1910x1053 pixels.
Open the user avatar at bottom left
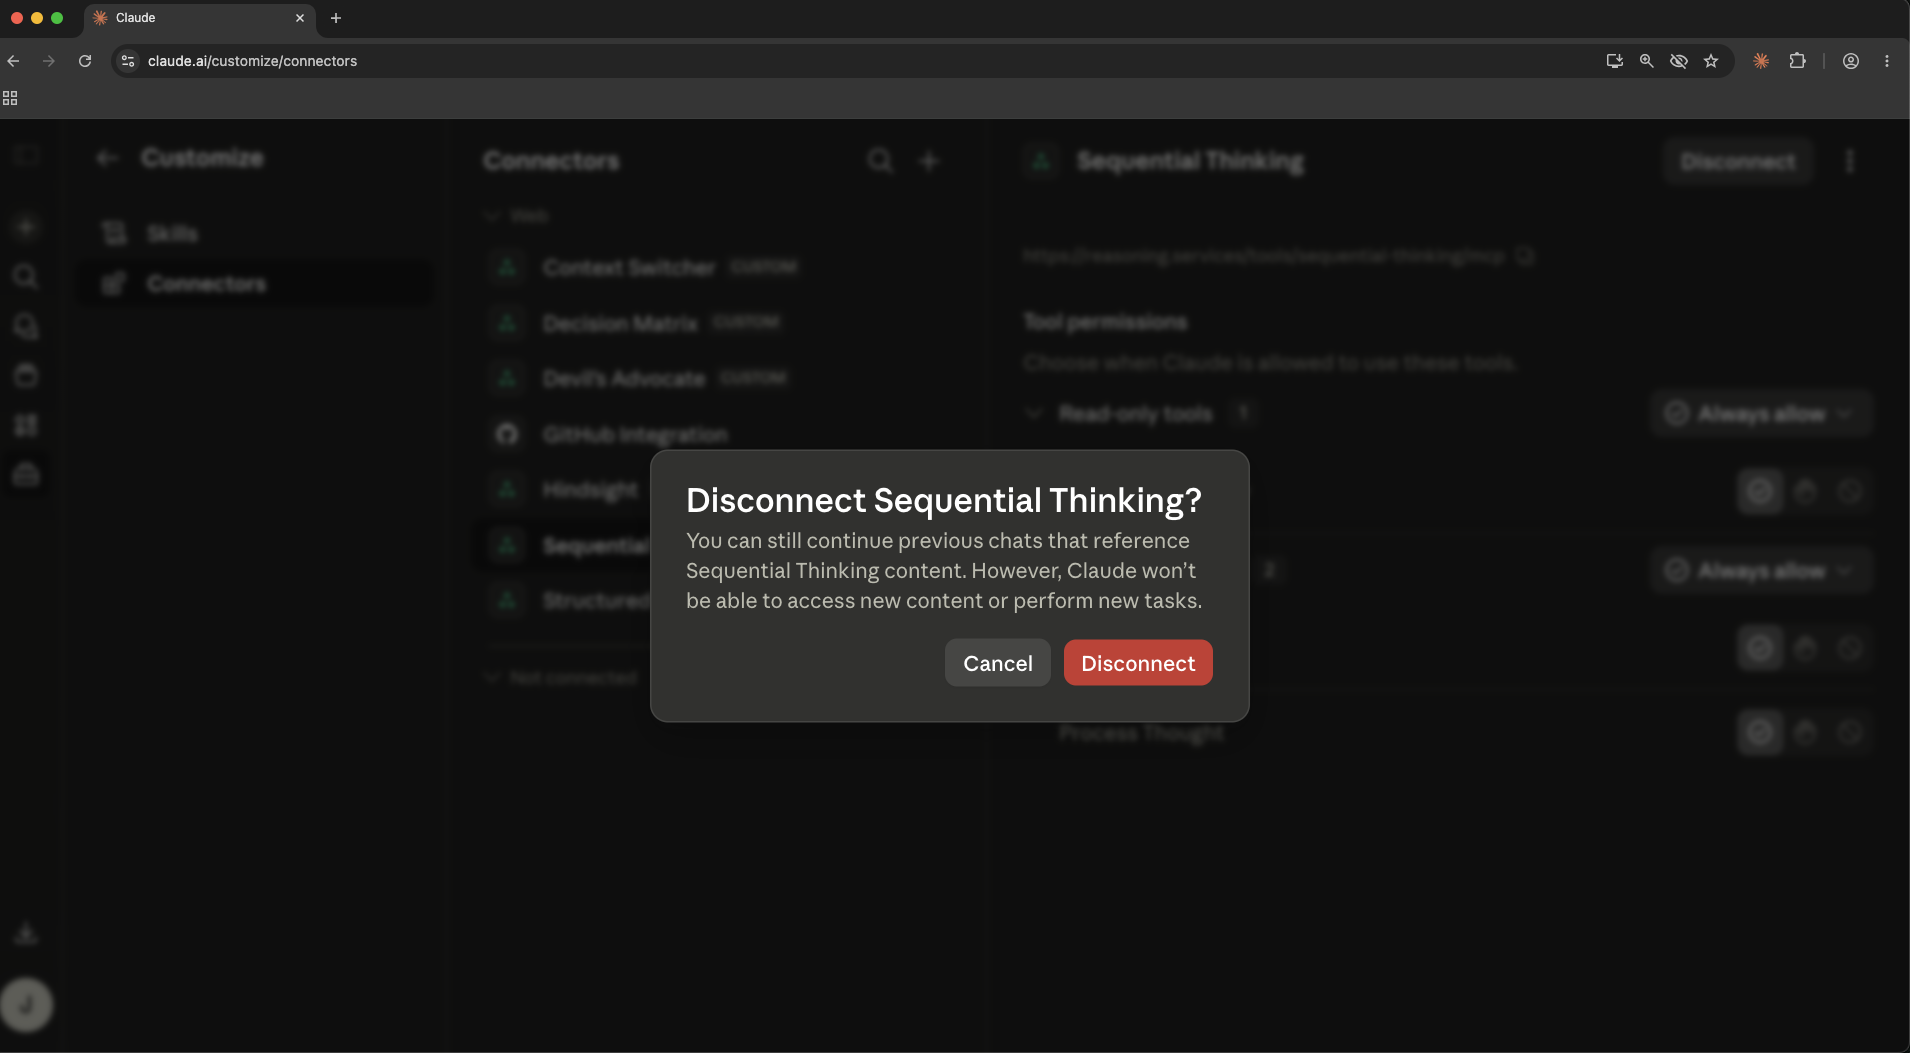coord(27,1004)
